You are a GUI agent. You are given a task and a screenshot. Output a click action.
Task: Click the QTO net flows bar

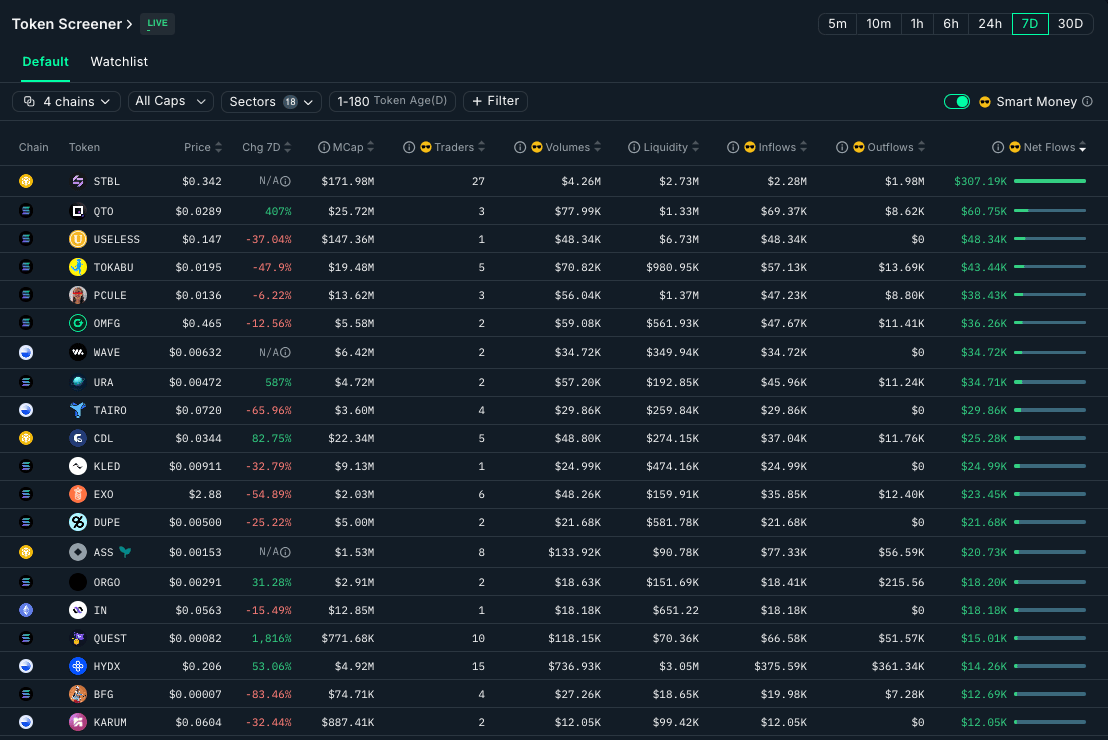coord(1050,211)
